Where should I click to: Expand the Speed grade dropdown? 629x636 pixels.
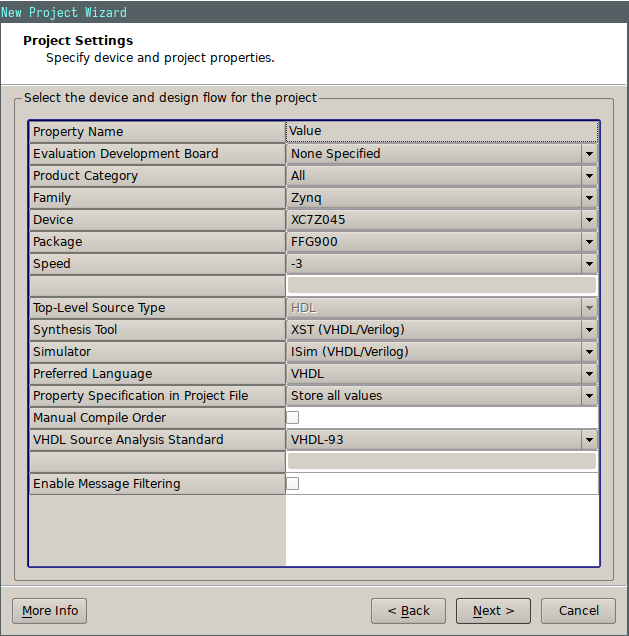point(442,264)
